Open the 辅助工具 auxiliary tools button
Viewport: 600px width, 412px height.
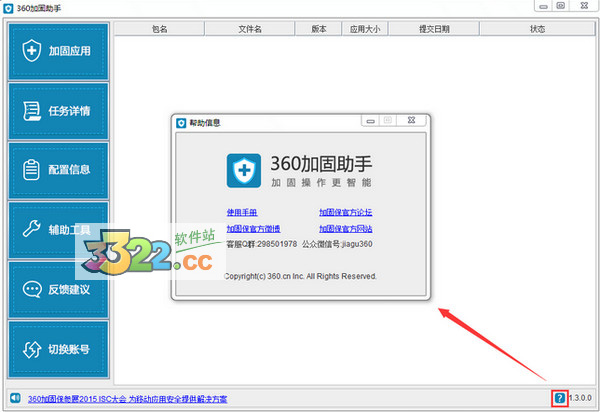[59, 230]
